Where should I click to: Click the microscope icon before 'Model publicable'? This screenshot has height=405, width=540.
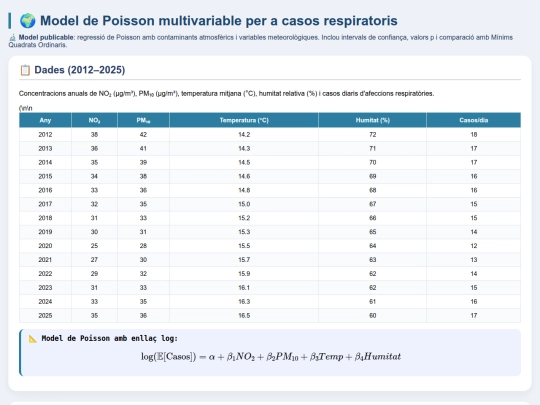[x=12, y=38]
